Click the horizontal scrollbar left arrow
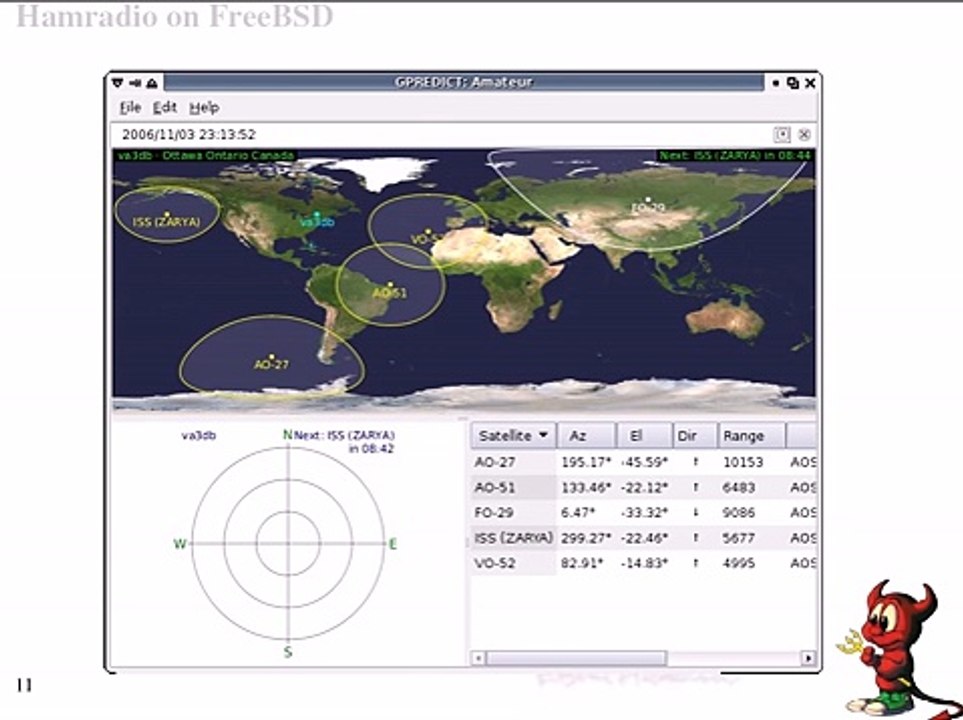 coord(478,659)
